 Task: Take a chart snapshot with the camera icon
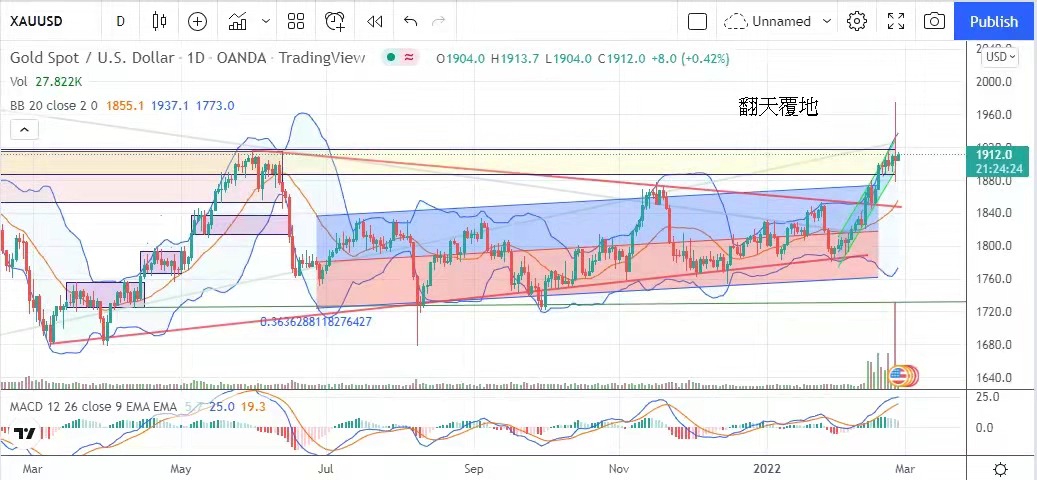tap(933, 21)
